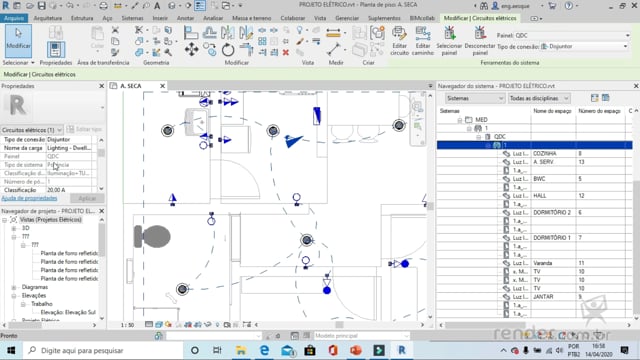Click the Detail Level icon in view control bar
The height and width of the screenshot is (360, 640).
coord(149,325)
